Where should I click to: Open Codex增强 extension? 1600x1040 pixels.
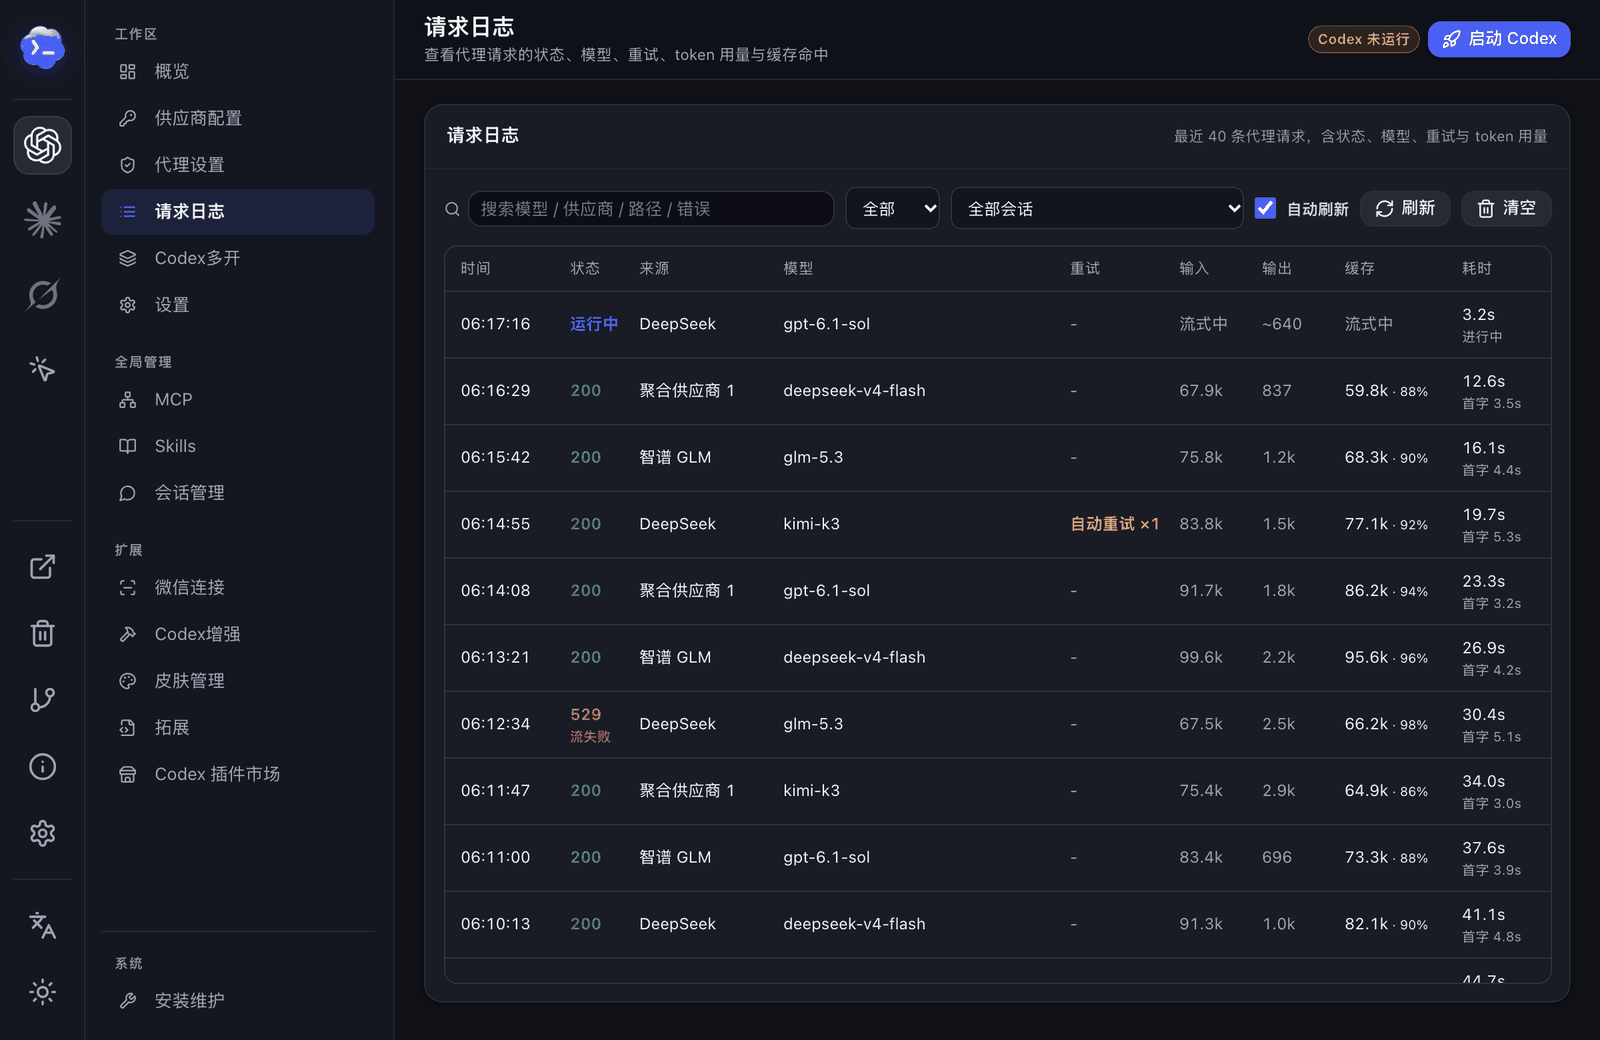click(238, 634)
